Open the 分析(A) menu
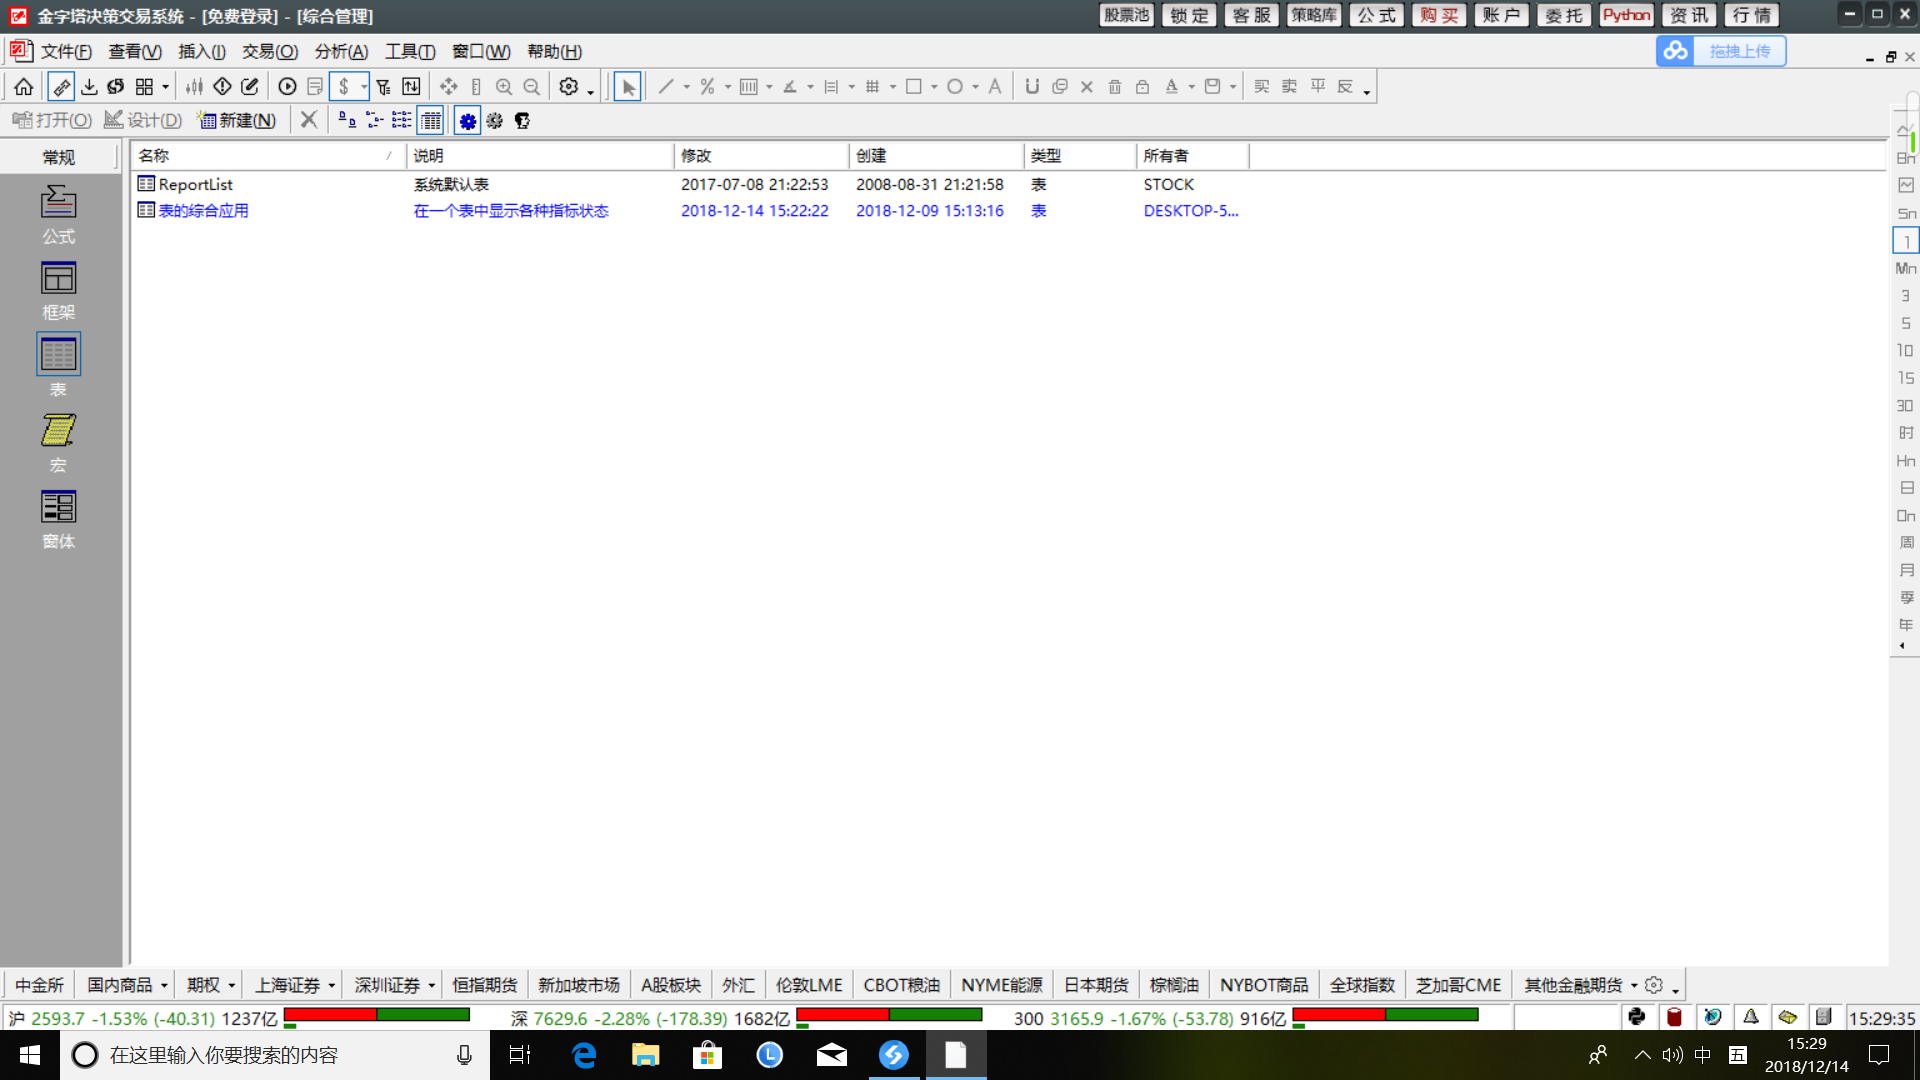This screenshot has width=1920, height=1080. coord(342,52)
